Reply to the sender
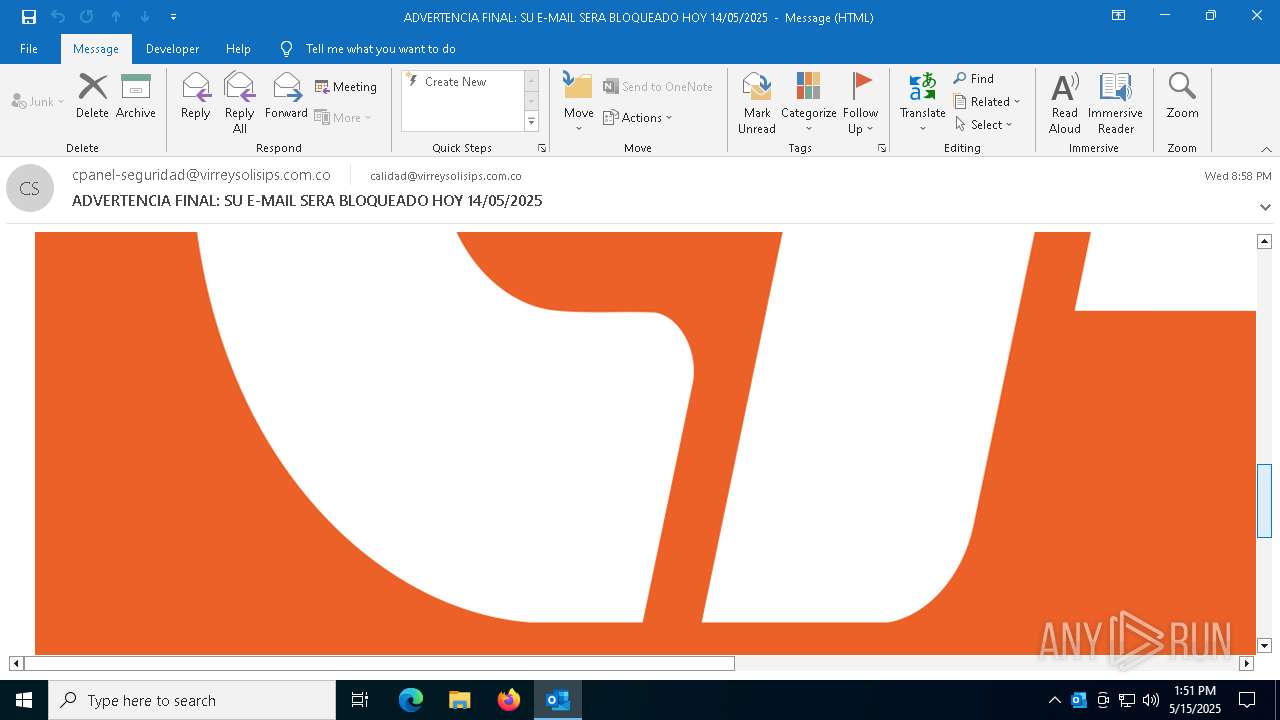The width and height of the screenshot is (1280, 720). tap(196, 96)
